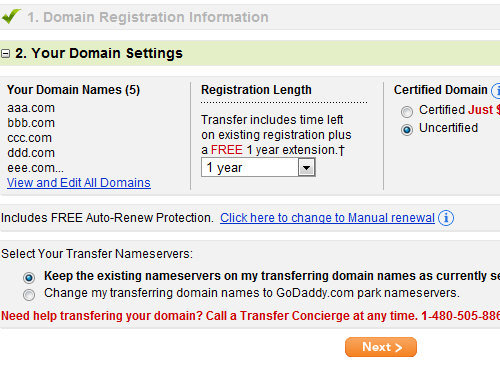Image resolution: width=500 pixels, height=367 pixels.
Task: Click the 1 year combo box field
Action: (x=258, y=167)
